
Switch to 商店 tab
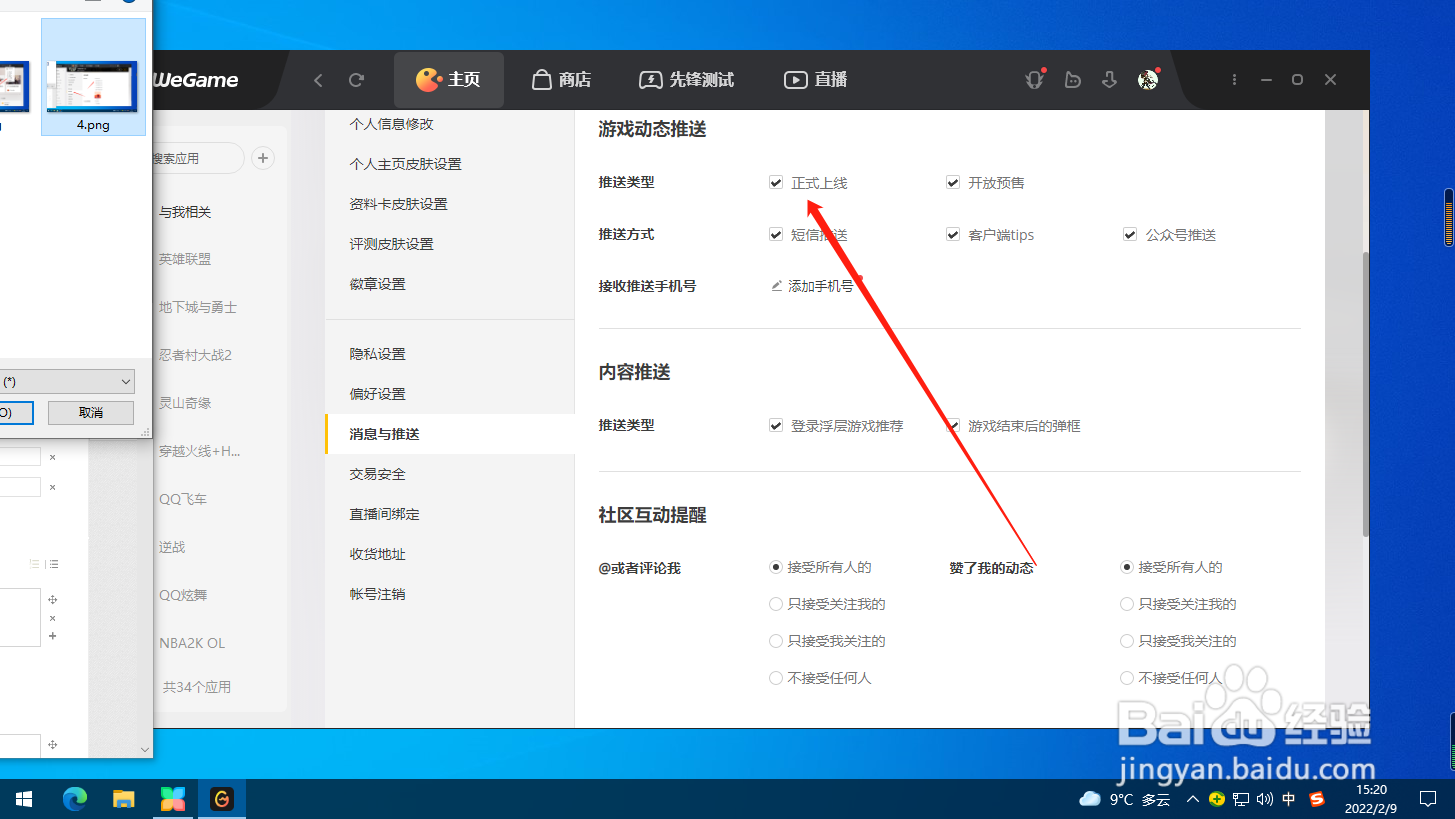click(561, 80)
